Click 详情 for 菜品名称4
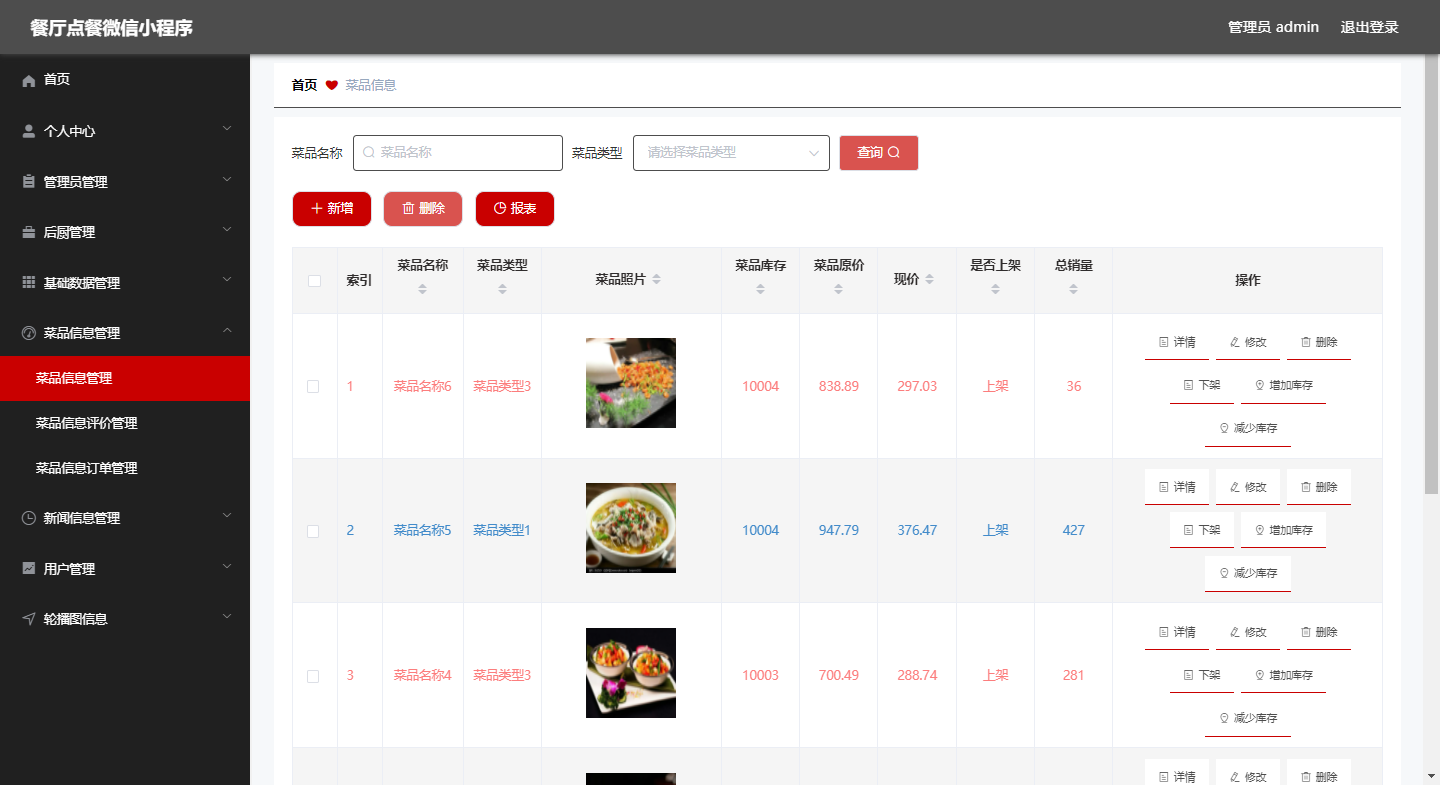Image resolution: width=1440 pixels, height=785 pixels. (x=1177, y=632)
